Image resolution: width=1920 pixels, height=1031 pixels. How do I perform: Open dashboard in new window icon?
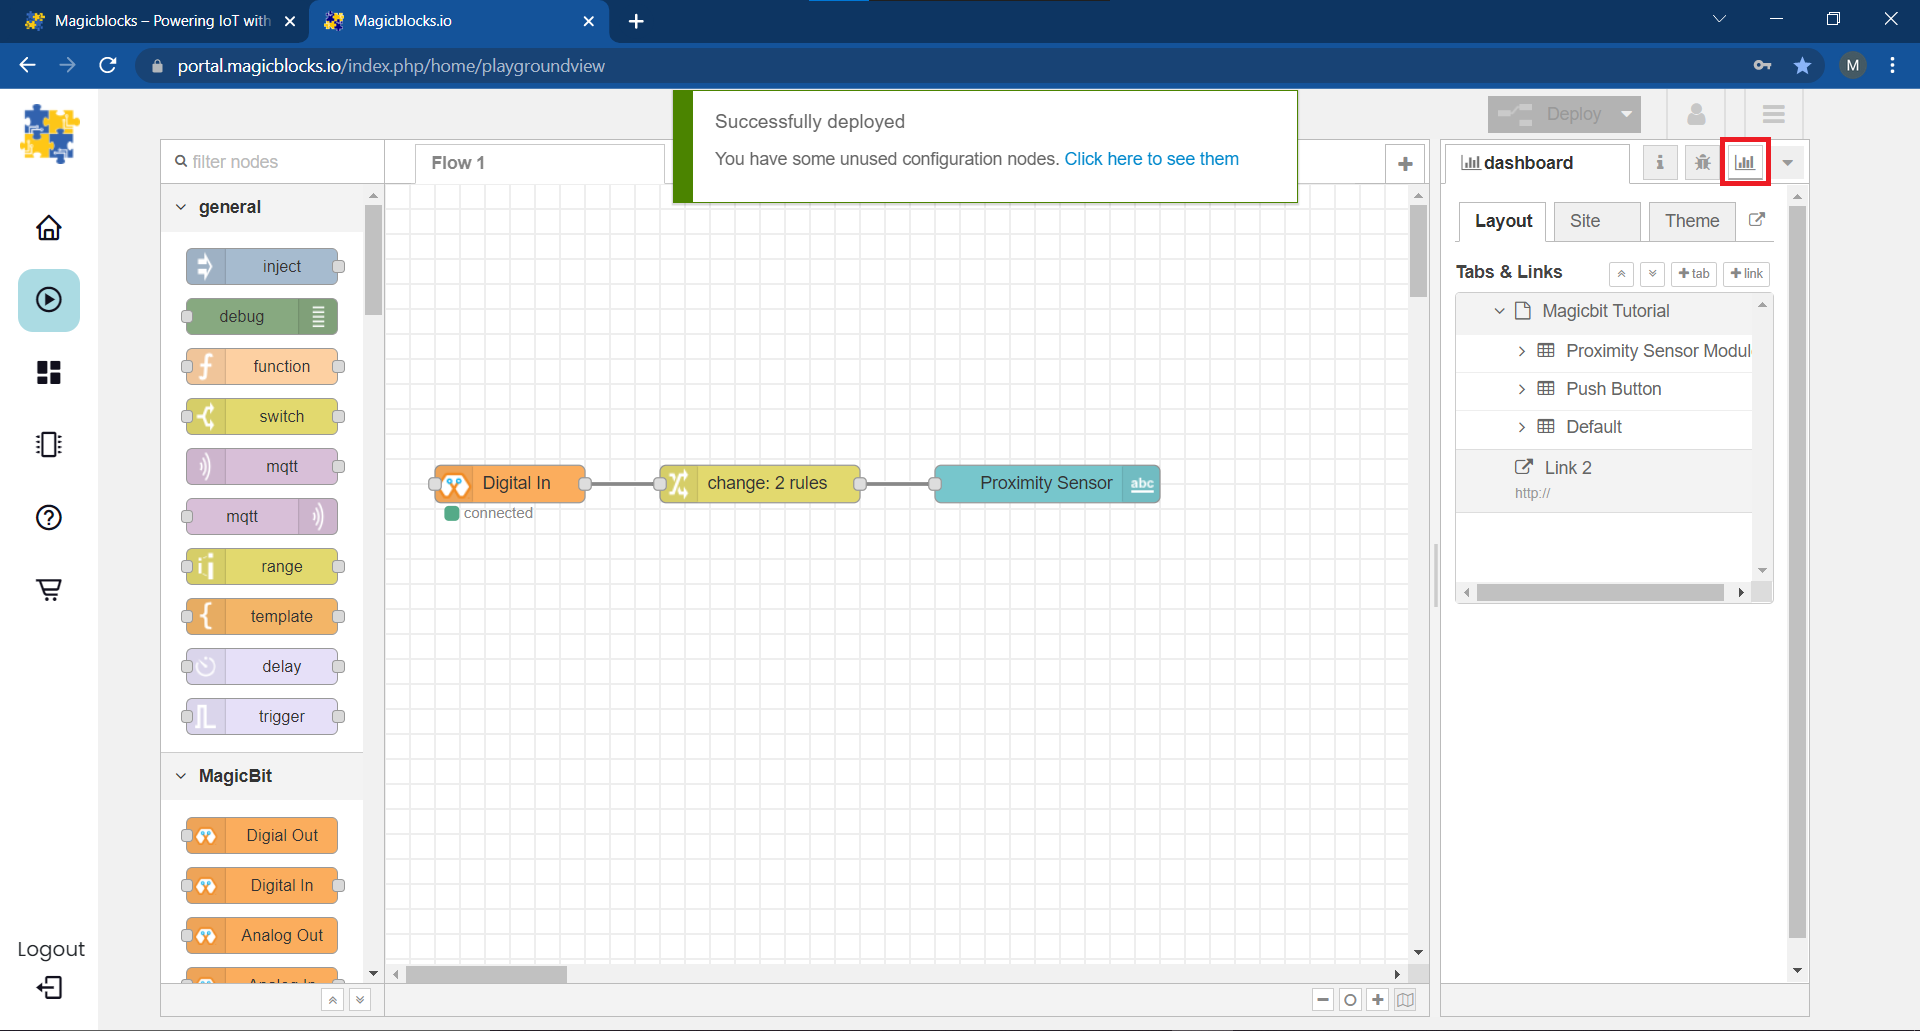coord(1756,220)
